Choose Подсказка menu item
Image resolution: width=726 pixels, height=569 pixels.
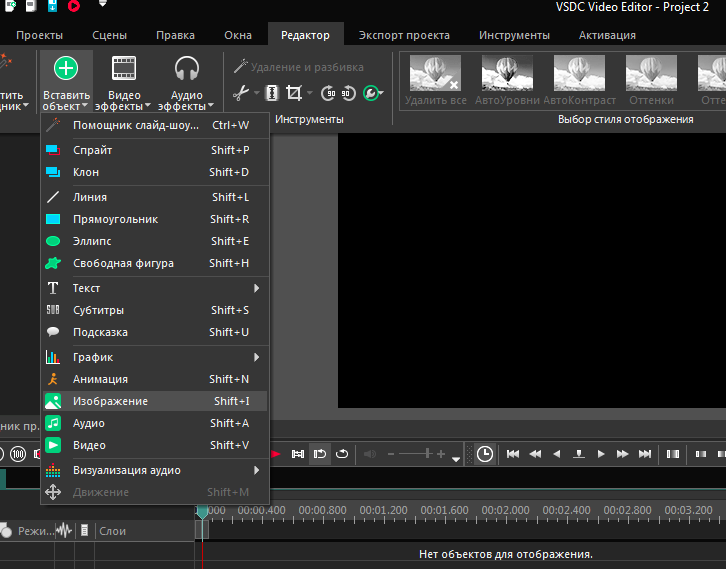(x=155, y=332)
